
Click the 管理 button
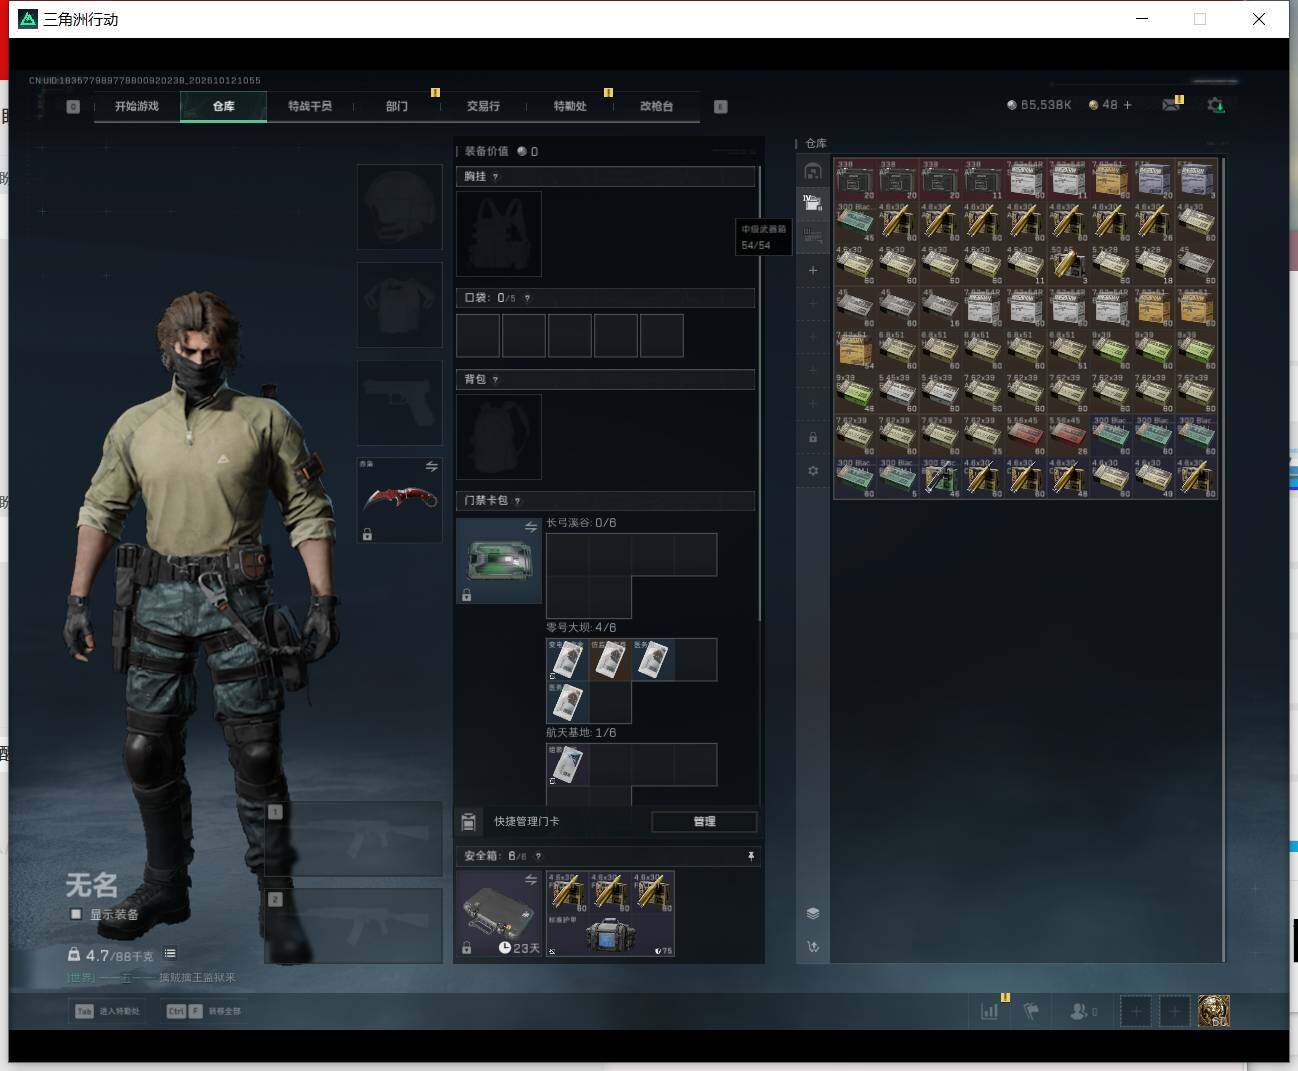pyautogui.click(x=704, y=822)
